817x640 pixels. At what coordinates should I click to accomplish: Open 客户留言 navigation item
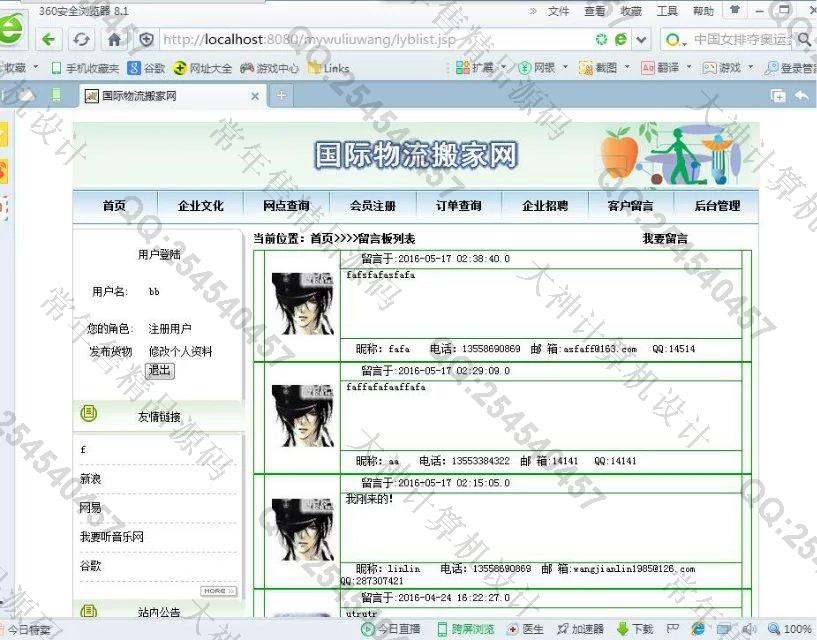(x=630, y=206)
